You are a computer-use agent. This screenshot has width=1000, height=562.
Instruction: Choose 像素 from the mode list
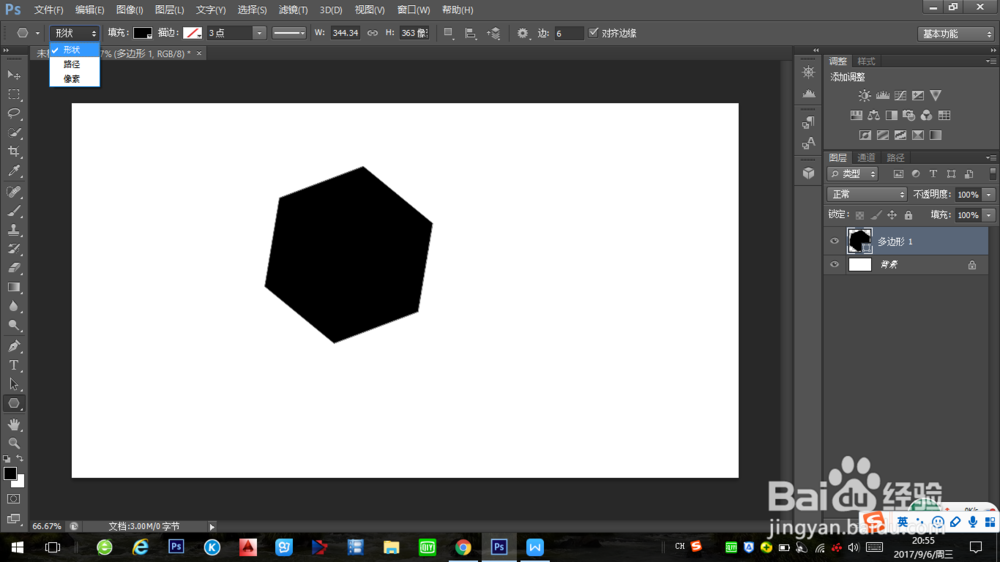pyautogui.click(x=72, y=78)
